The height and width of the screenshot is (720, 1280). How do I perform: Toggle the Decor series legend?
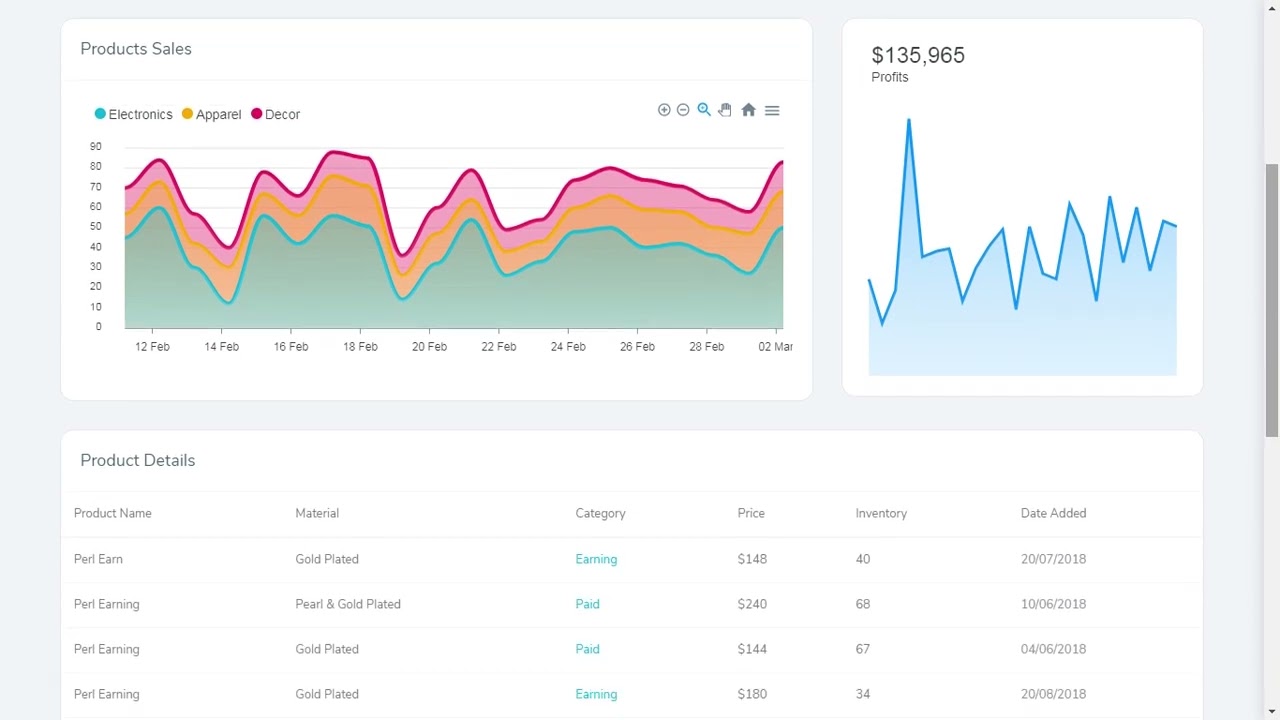pos(275,114)
